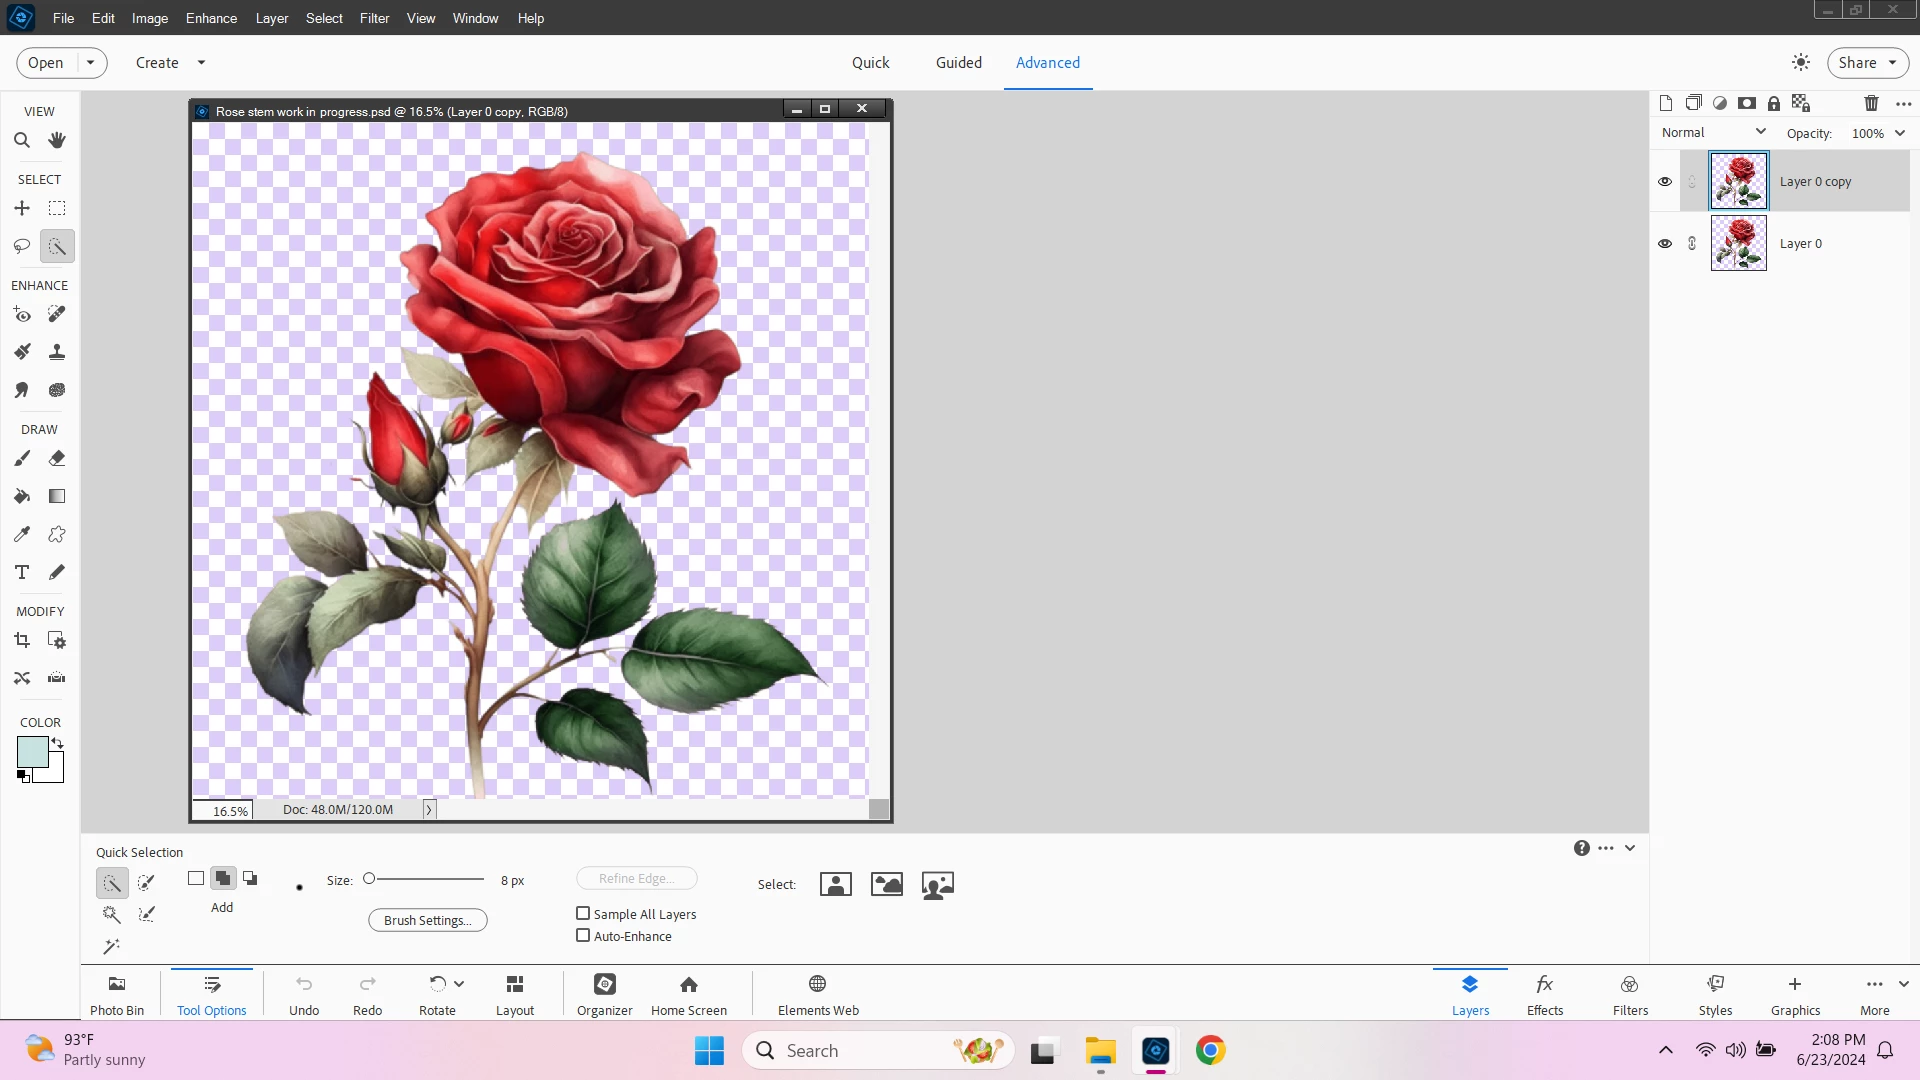Click the foreground color swatch
1920x1080 pixels.
31,751
